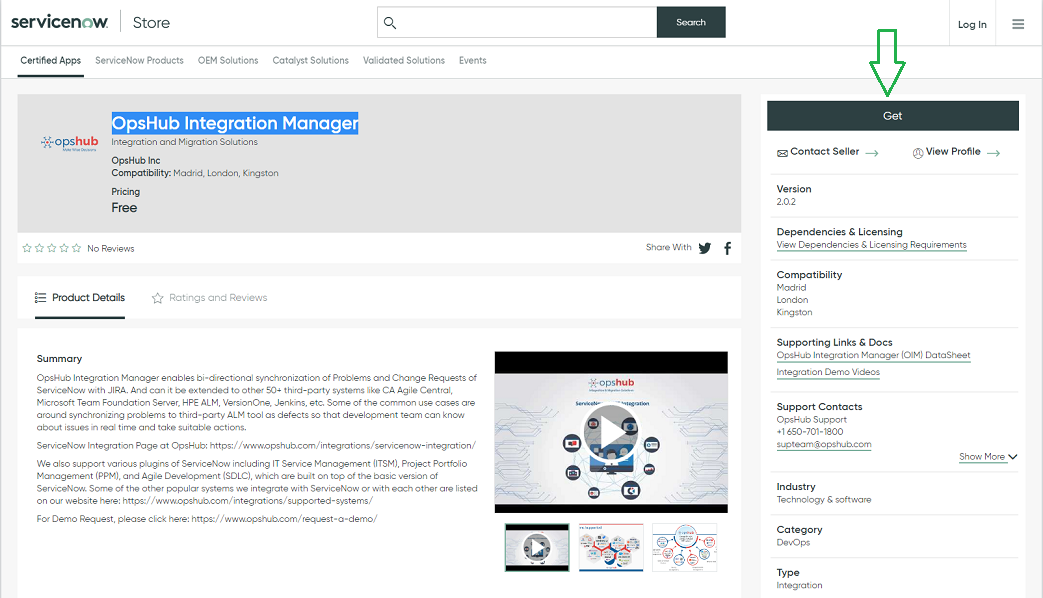Open the Certified Apps tab
This screenshot has height=598, width=1043.
click(x=50, y=61)
